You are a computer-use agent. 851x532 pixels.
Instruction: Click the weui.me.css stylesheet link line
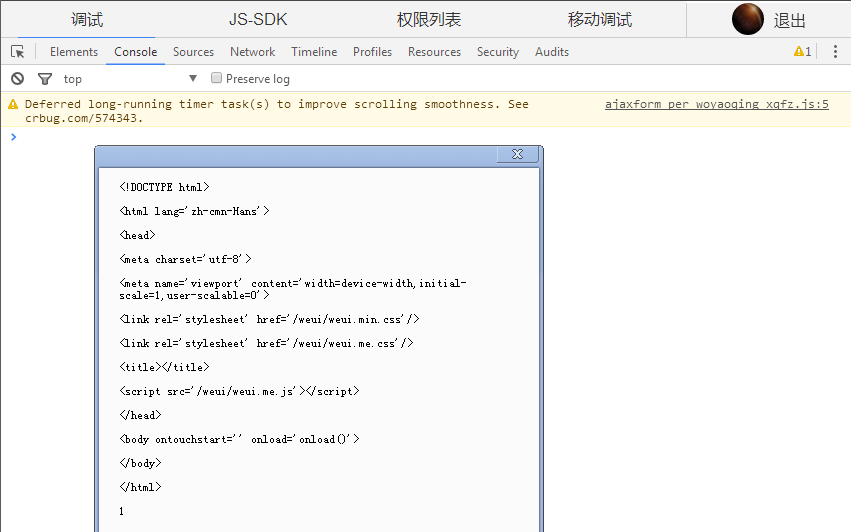coord(266,343)
